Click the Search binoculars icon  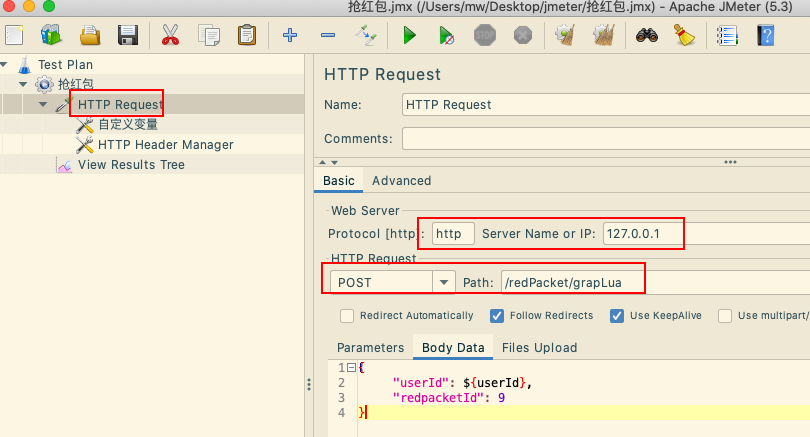(x=647, y=36)
